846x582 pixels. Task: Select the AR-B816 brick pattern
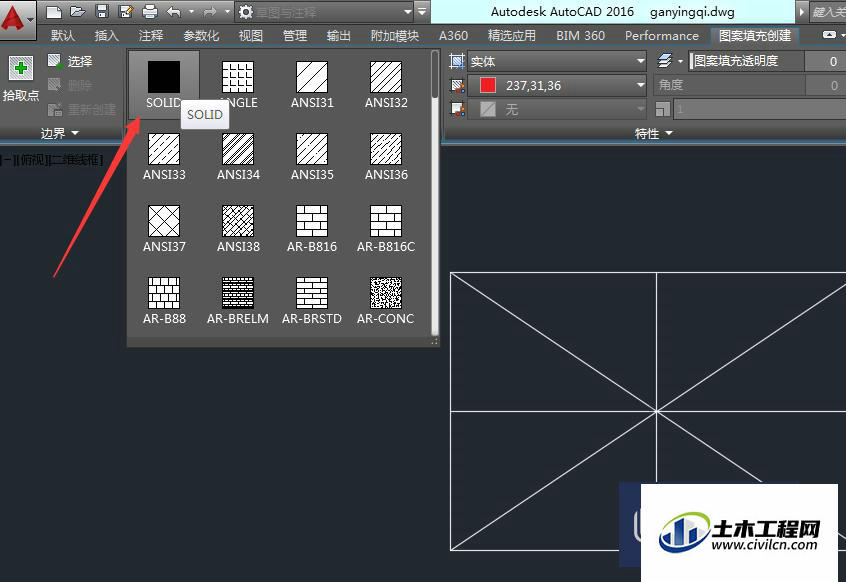click(x=312, y=229)
